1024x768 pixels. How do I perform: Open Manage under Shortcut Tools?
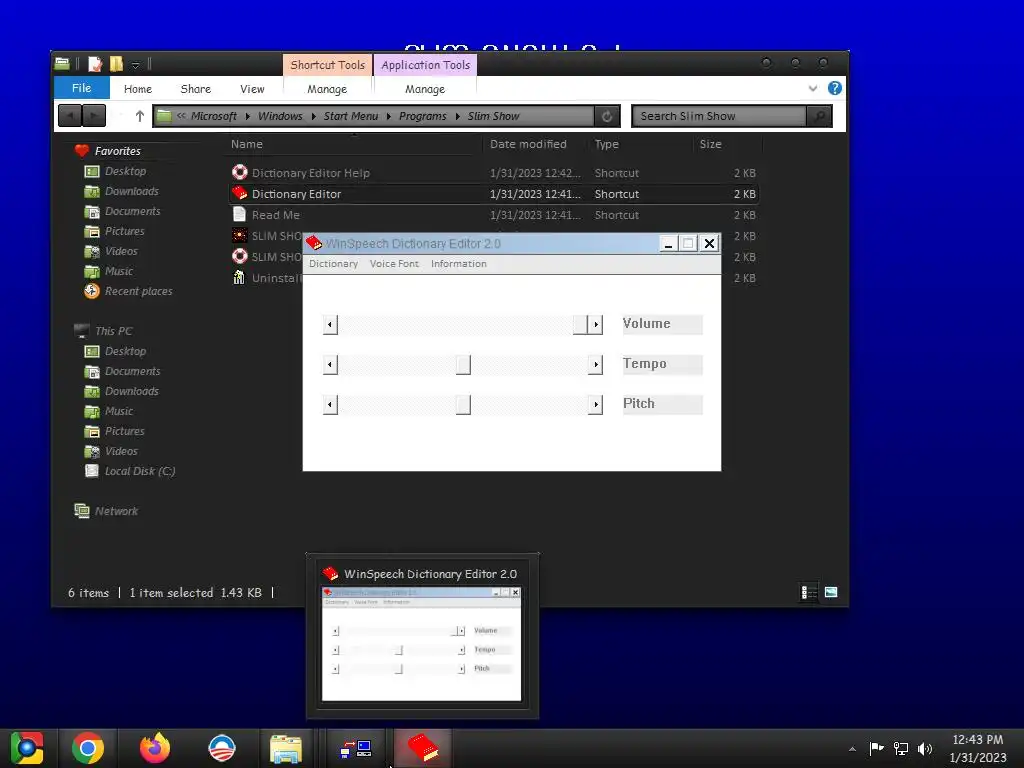327,89
